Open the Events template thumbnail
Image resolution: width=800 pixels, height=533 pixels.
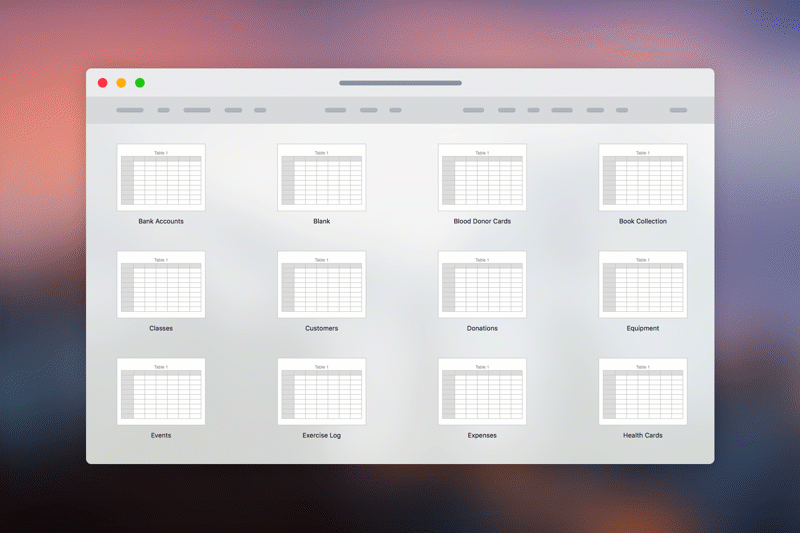pyautogui.click(x=161, y=391)
